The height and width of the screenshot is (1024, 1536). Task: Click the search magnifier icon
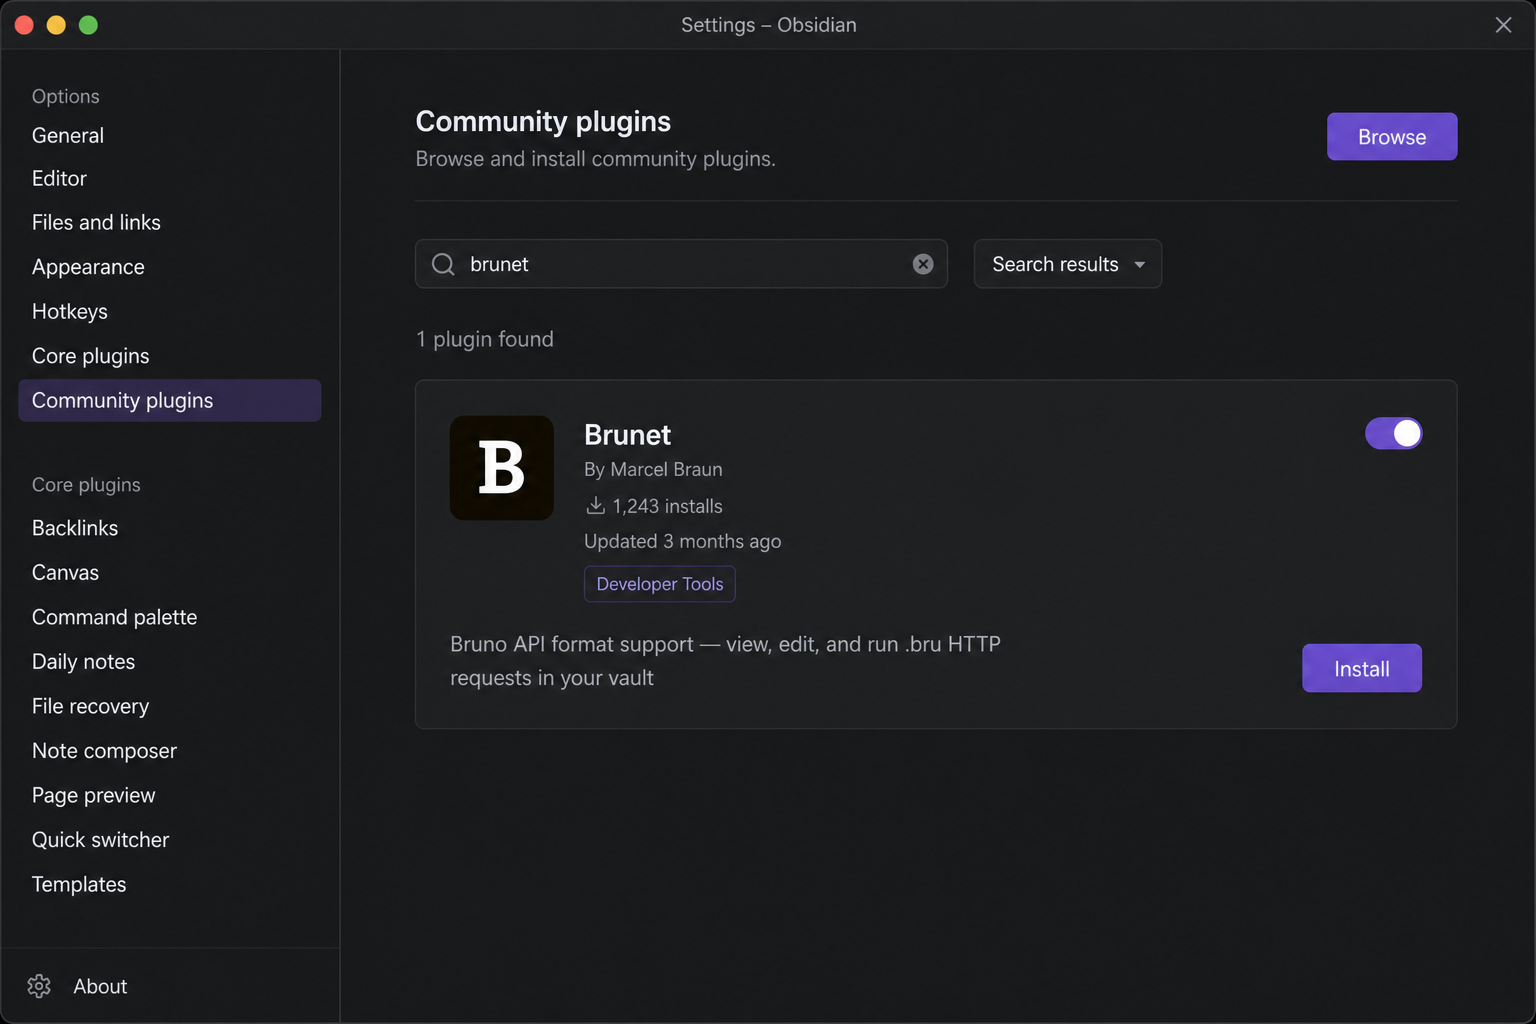[x=443, y=264]
